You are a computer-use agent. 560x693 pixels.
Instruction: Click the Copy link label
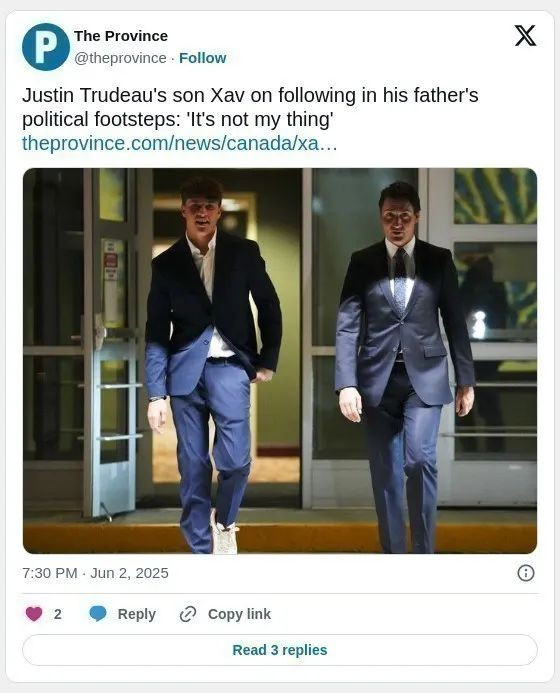(239, 614)
